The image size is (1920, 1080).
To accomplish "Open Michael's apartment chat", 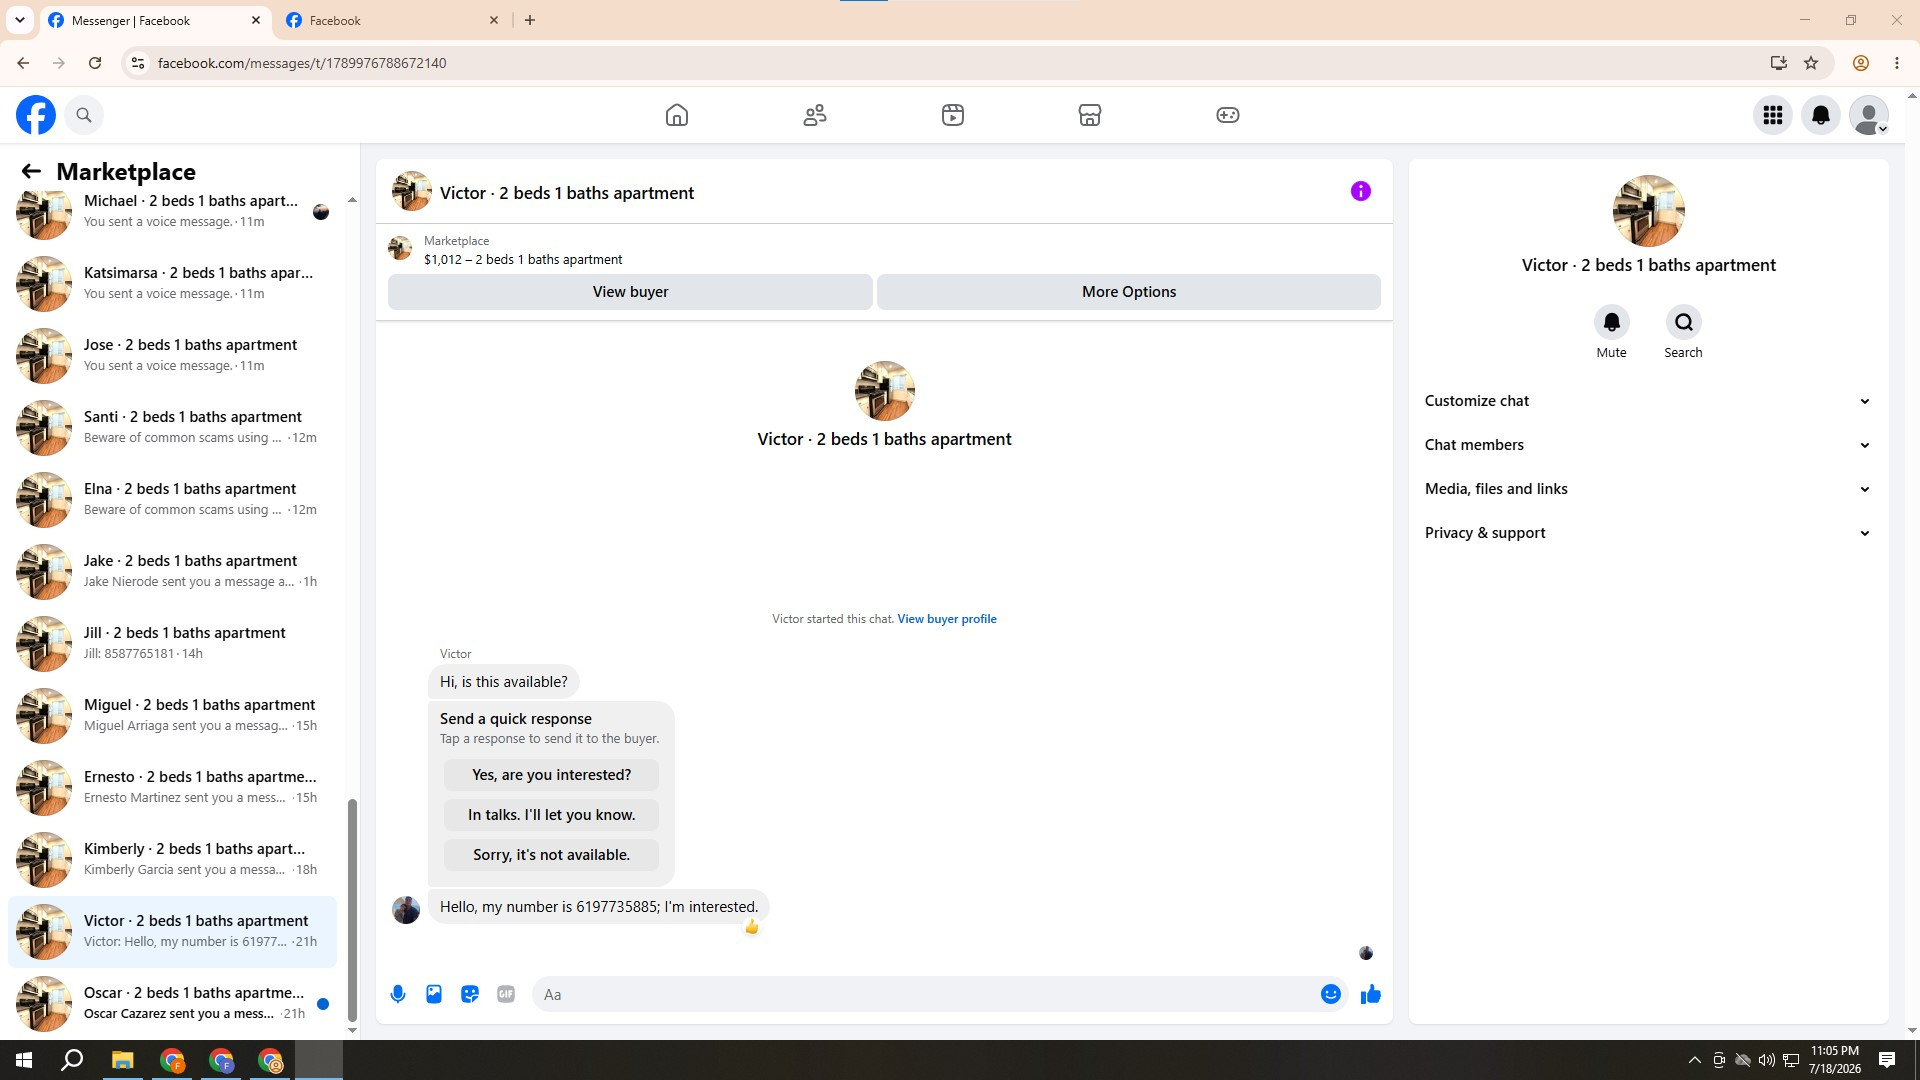I will tap(172, 211).
